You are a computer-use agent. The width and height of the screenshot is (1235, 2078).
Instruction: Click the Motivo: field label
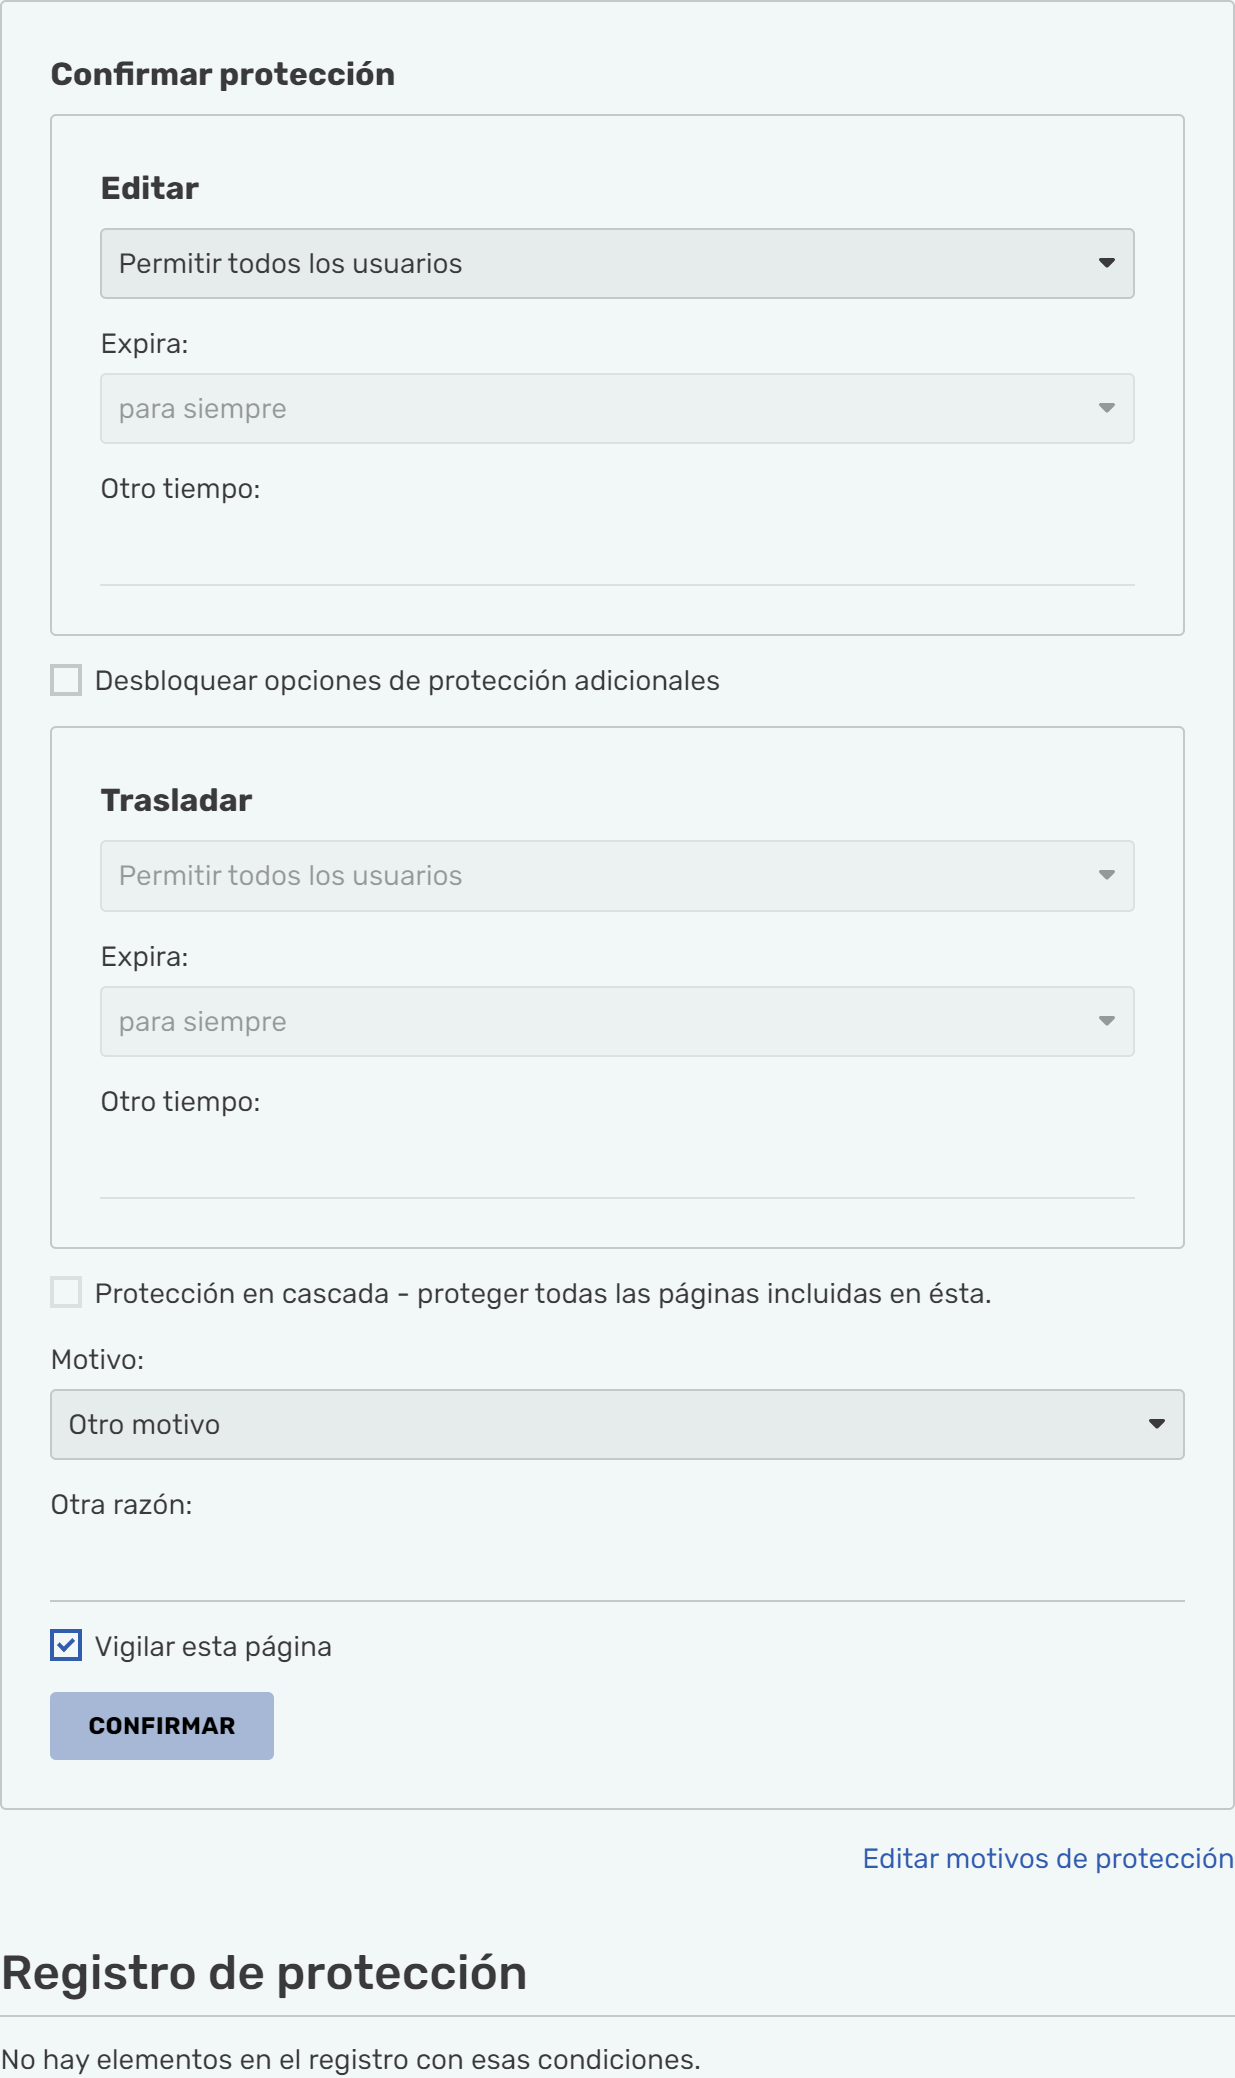pyautogui.click(x=97, y=1360)
